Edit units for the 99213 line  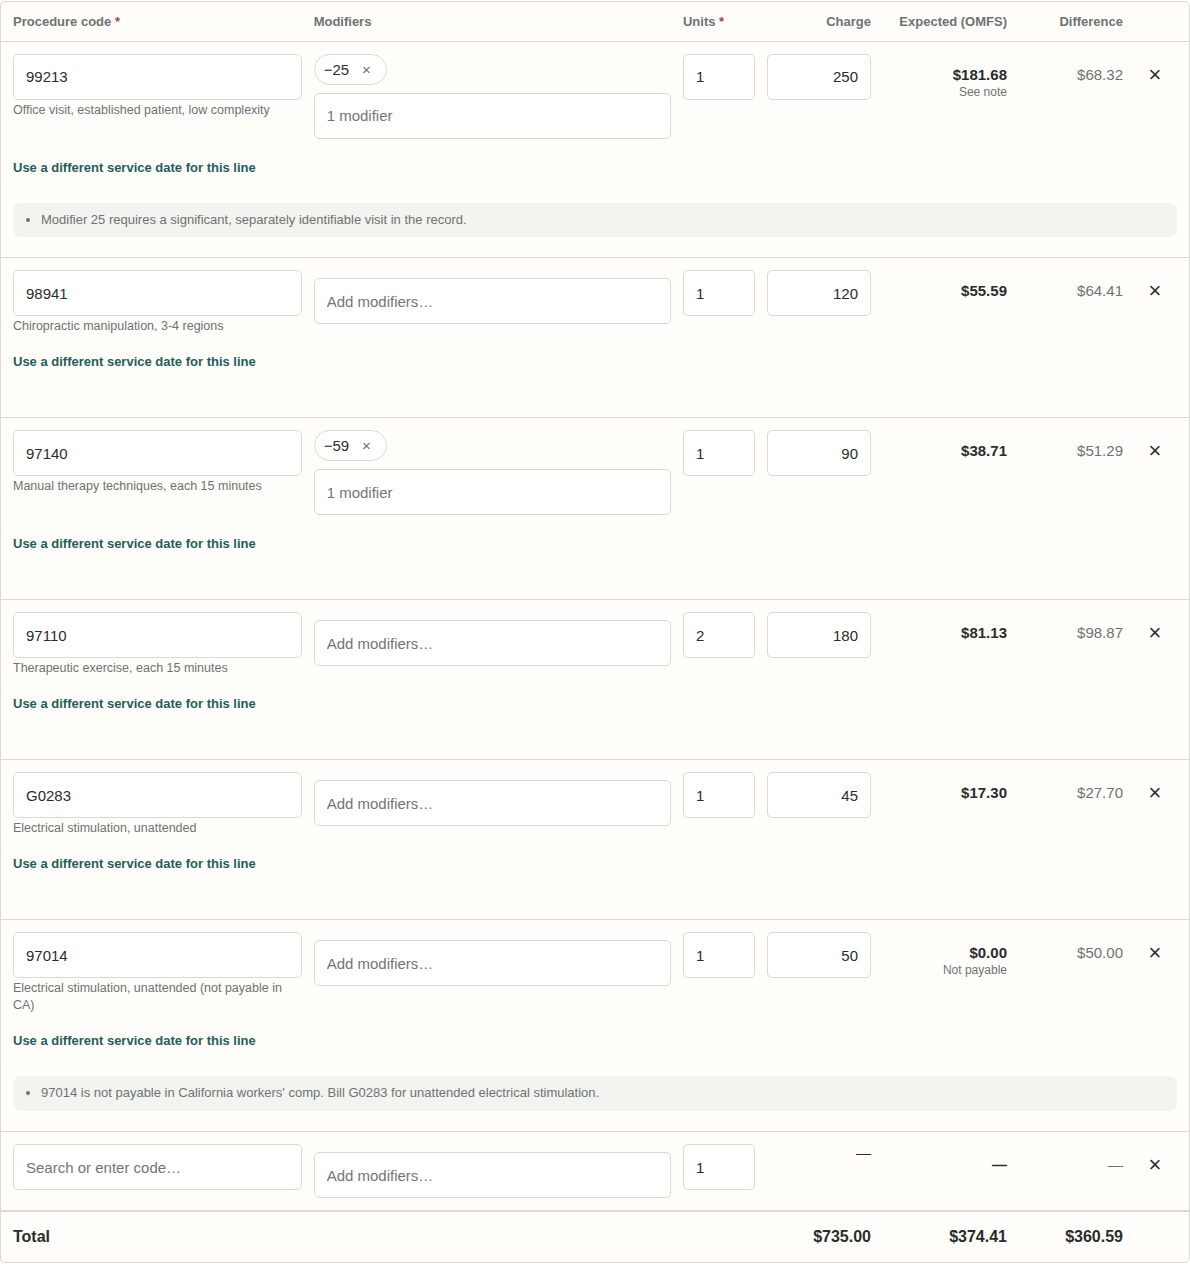tap(719, 77)
